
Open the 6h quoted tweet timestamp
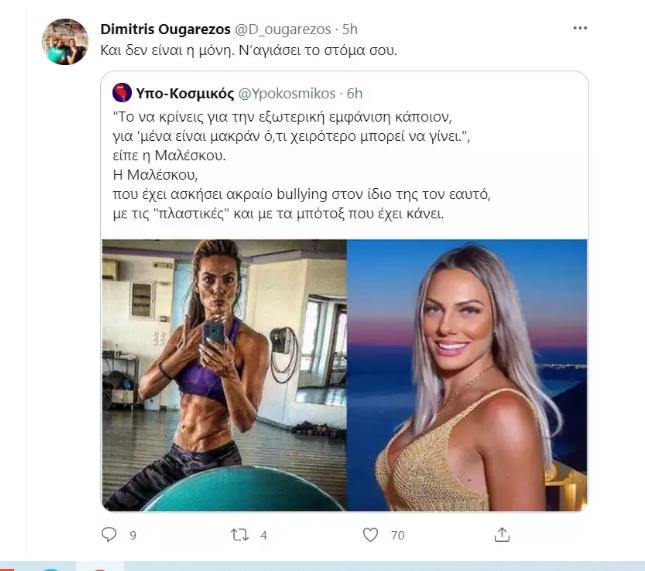click(x=354, y=93)
